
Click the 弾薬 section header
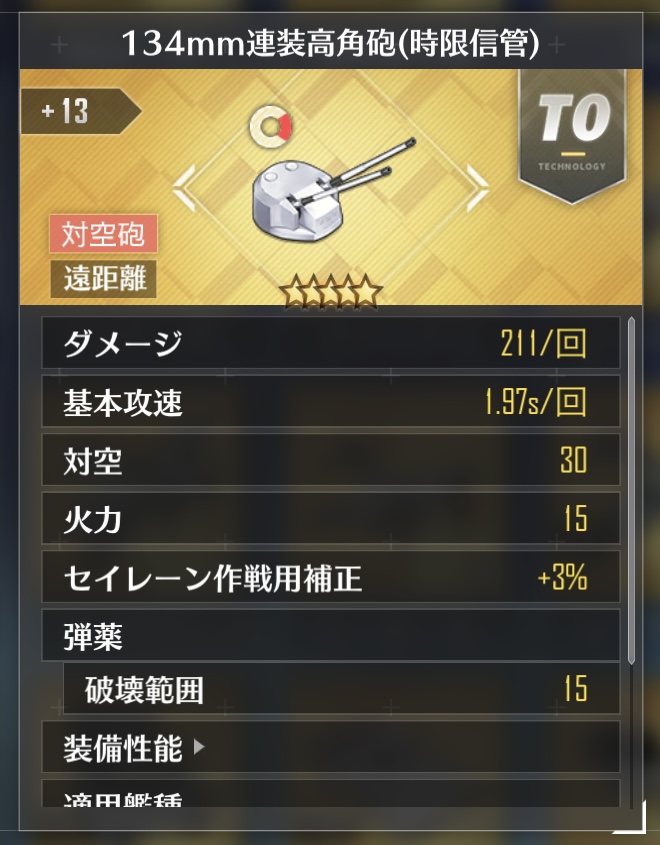pyautogui.click(x=331, y=636)
